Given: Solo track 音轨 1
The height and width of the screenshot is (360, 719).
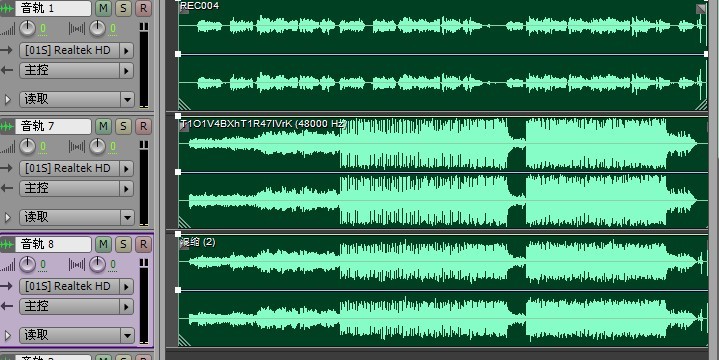Looking at the screenshot, I should pos(123,8).
